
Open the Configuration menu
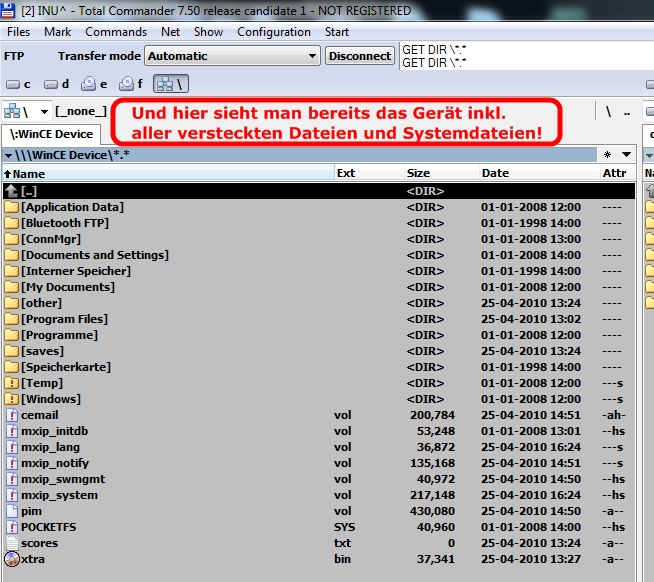[x=274, y=32]
